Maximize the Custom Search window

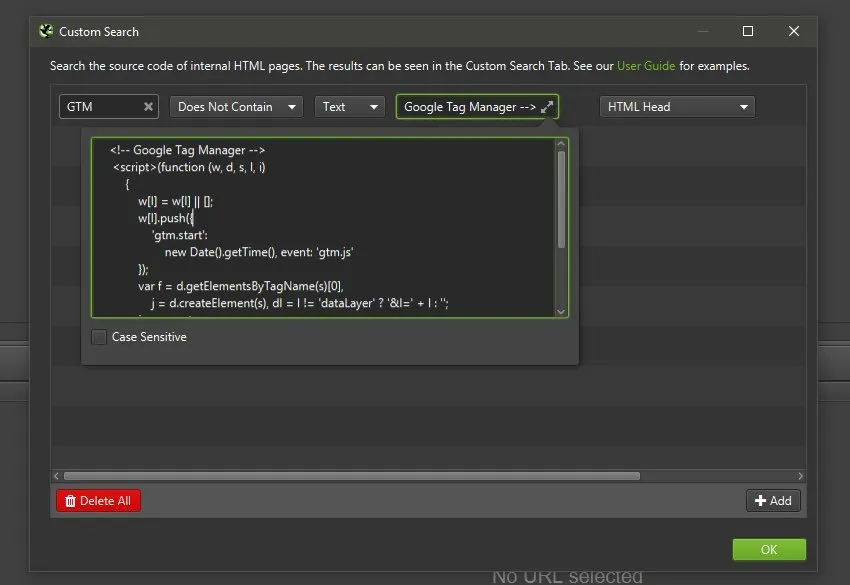(x=748, y=31)
